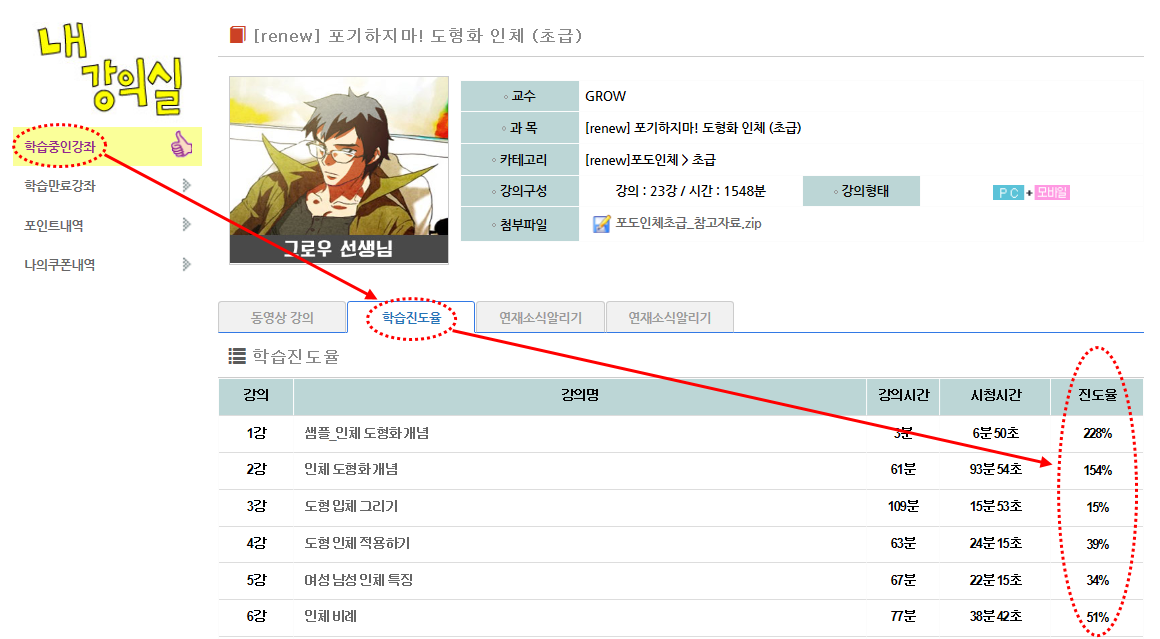This screenshot has width=1160, height=639.
Task: Click the zip attachment file icon
Action: 601,223
